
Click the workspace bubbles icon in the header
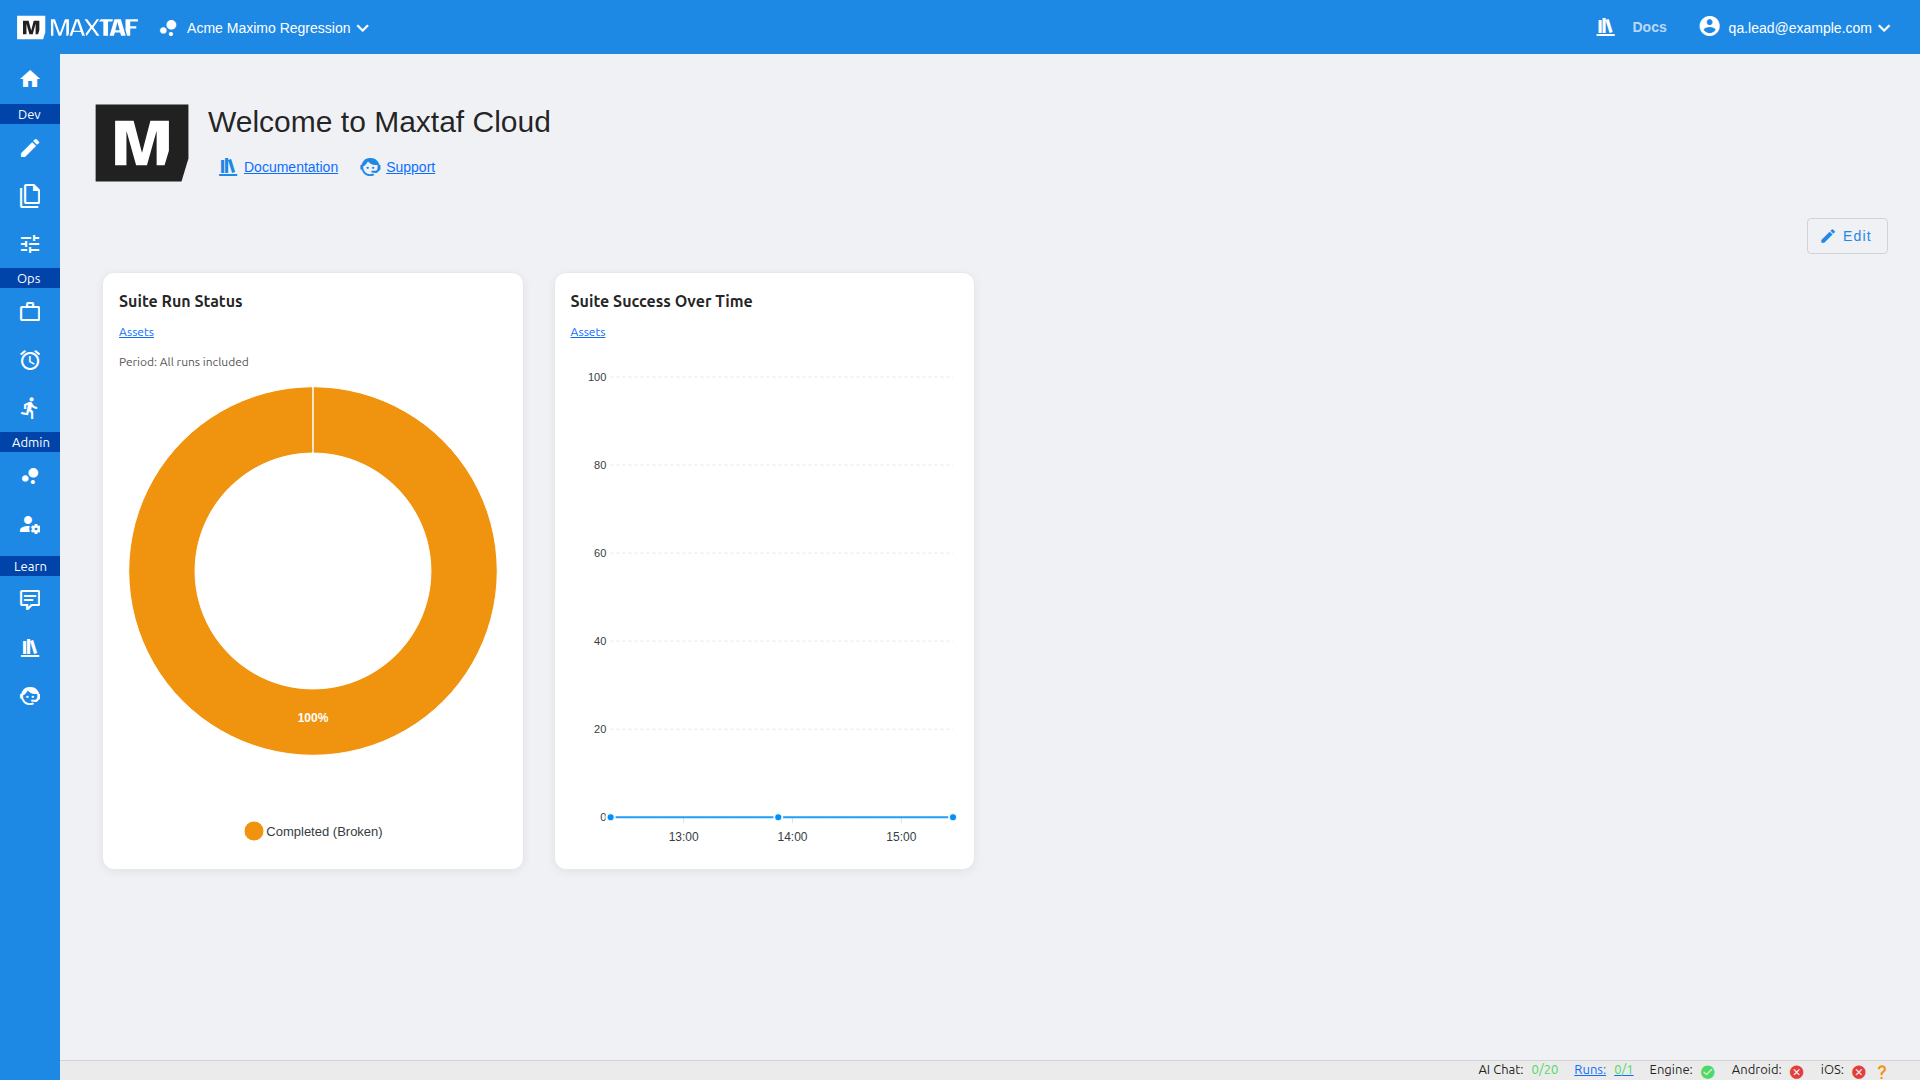click(x=168, y=28)
